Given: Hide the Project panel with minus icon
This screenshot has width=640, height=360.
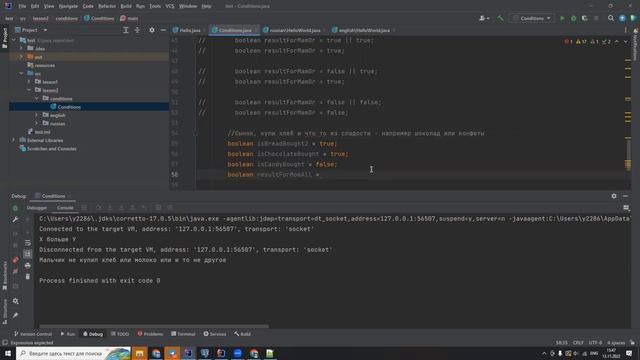Looking at the screenshot, I should (x=163, y=30).
